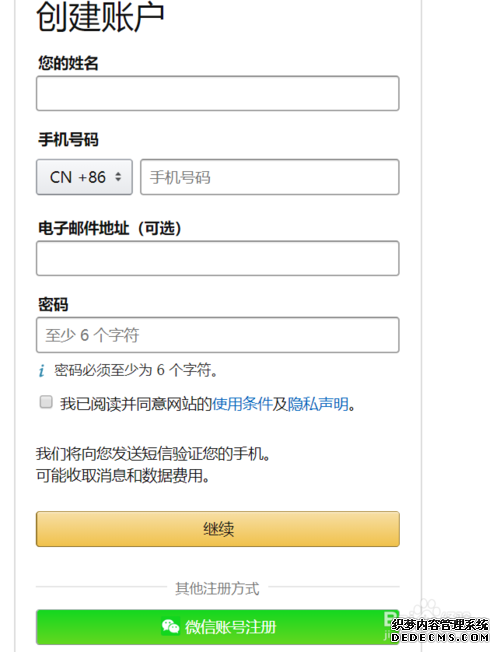This screenshot has height=652, width=500.
Task: Click the 密码 password label
Action: pyautogui.click(x=53, y=304)
